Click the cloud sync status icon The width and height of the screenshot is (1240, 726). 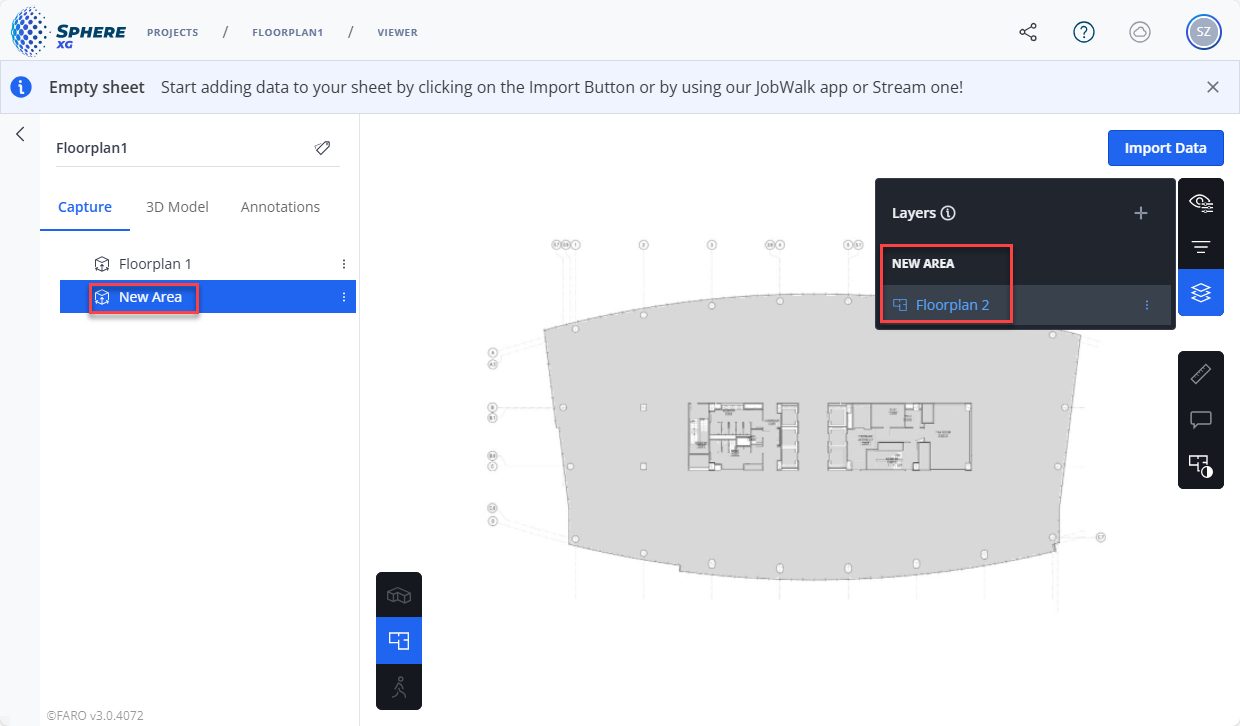coord(1140,32)
